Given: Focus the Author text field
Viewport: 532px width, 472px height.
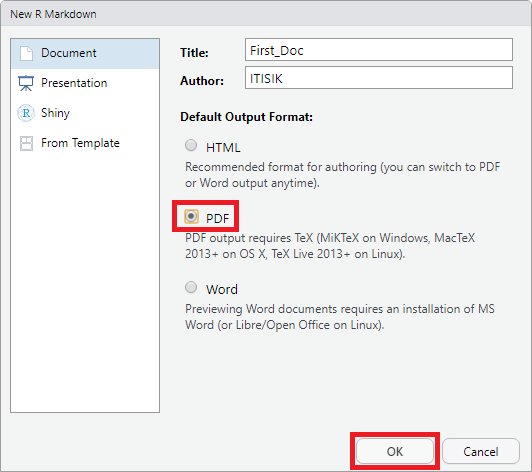Looking at the screenshot, I should point(379,78).
